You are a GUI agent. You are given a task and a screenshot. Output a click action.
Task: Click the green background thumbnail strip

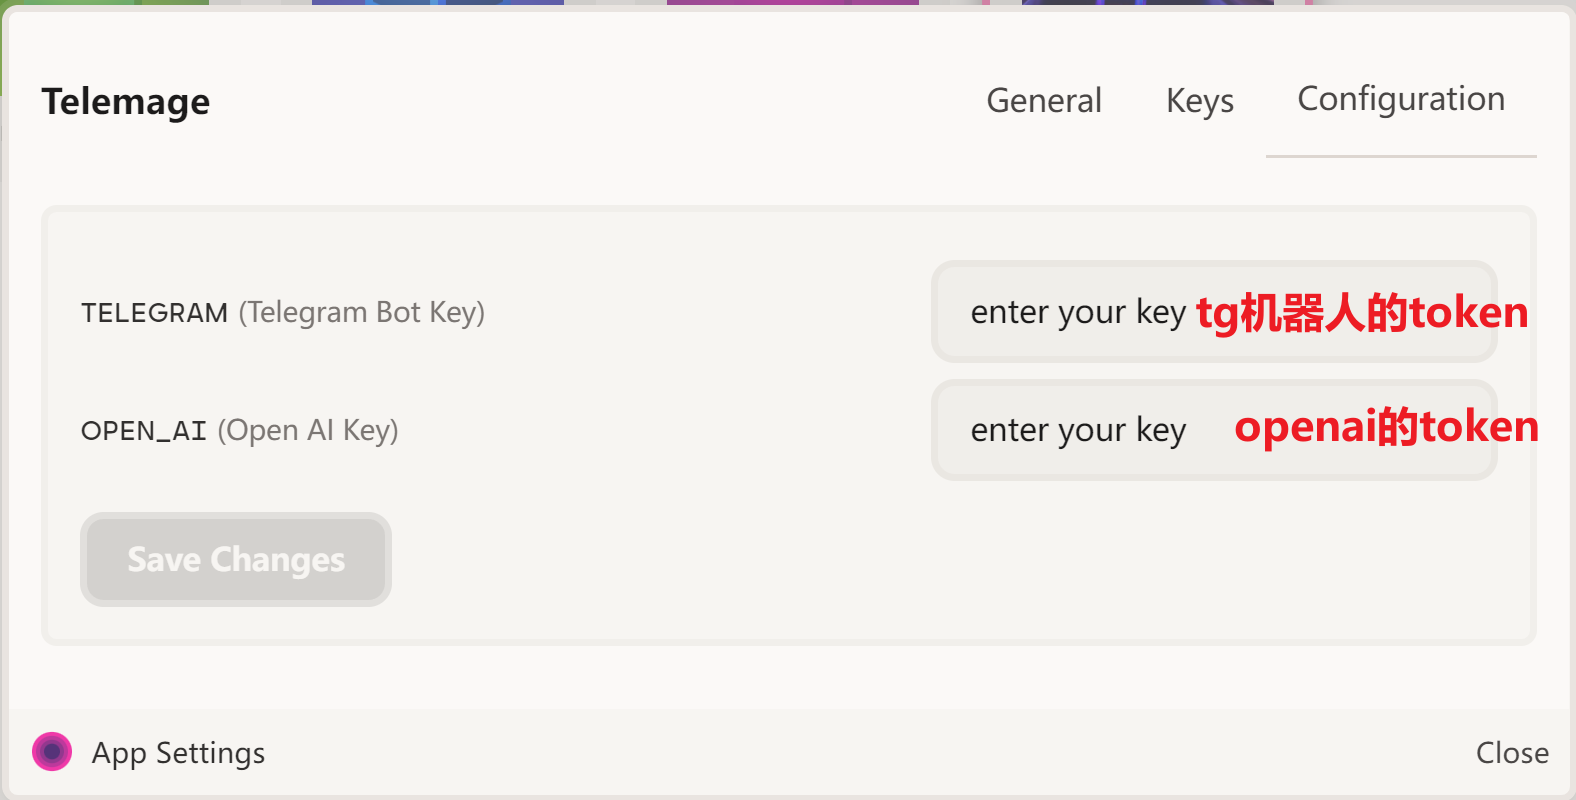(104, 3)
